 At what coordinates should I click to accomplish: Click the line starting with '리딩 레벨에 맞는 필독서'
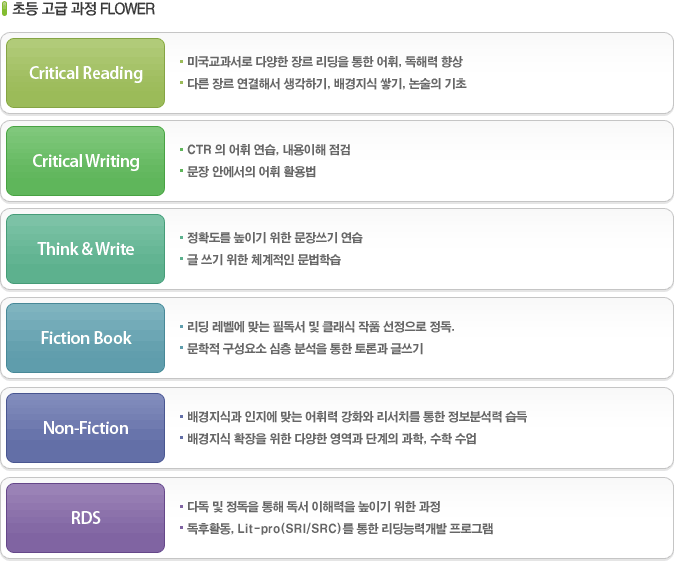click(320, 327)
